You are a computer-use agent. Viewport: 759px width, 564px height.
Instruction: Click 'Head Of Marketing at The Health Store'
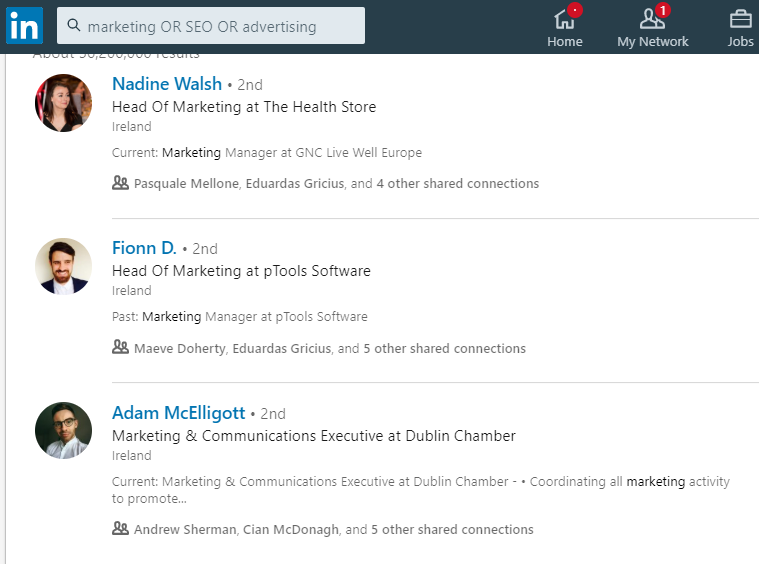(244, 107)
